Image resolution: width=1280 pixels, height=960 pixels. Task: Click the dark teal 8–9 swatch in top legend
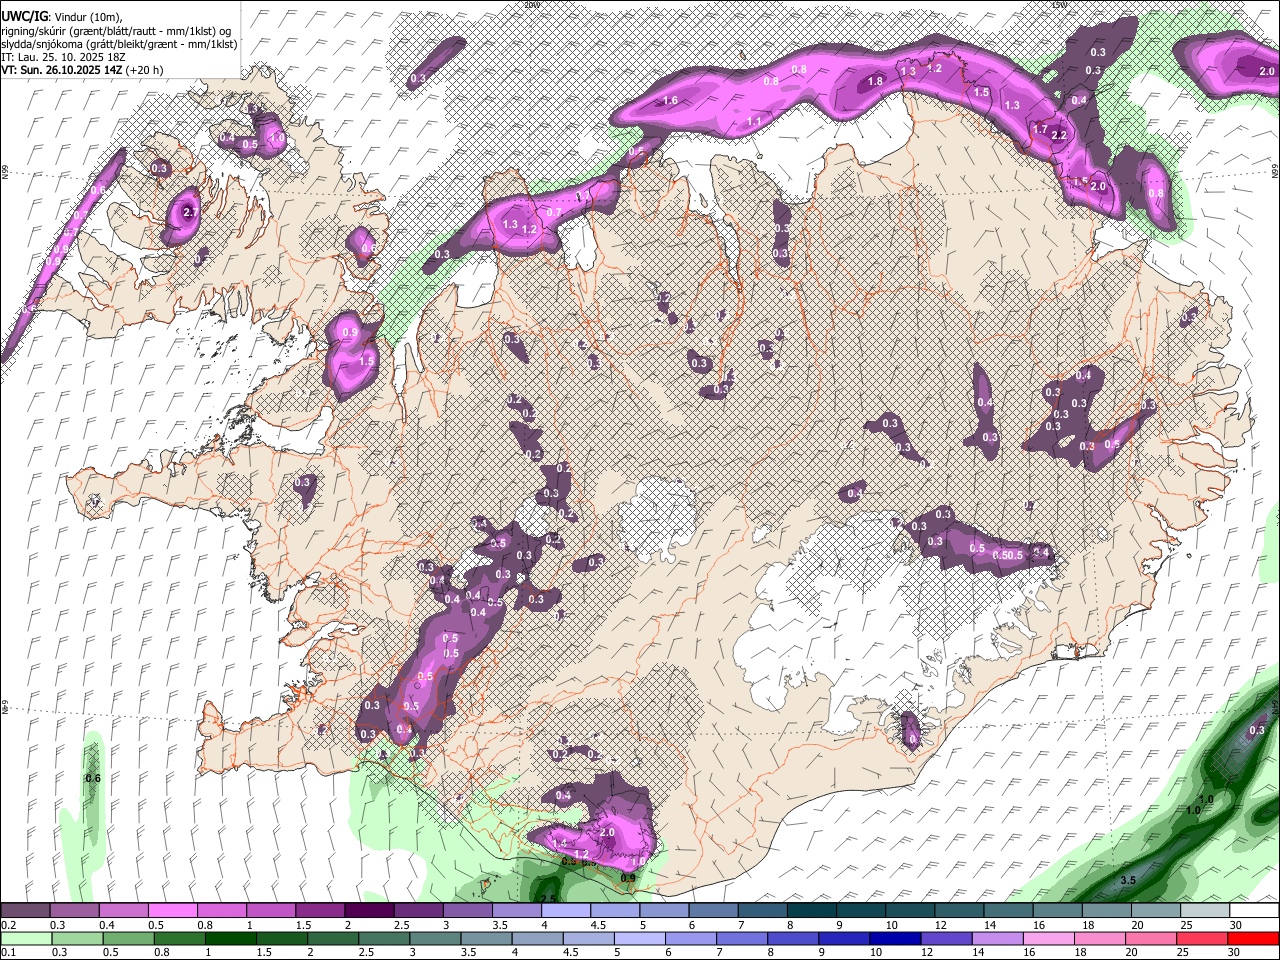pos(811,911)
